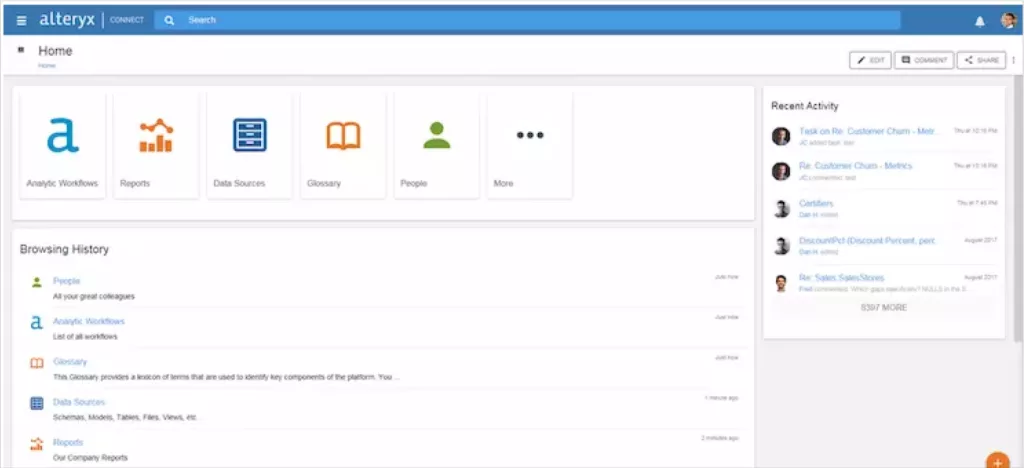Screen dimensions: 1024x468
Task: Open 'DiscountPct (Discount Percent' activity link
Action: click(867, 241)
